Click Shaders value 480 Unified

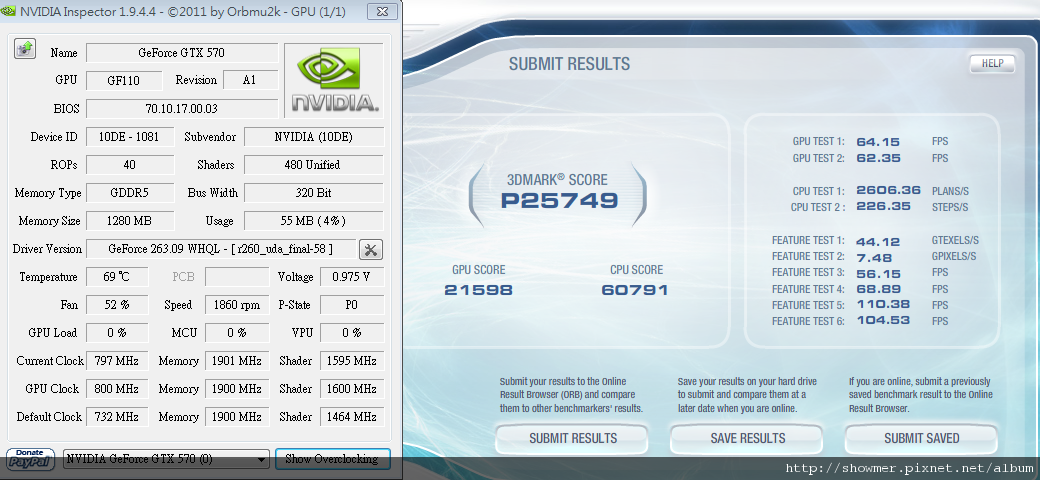[x=314, y=165]
